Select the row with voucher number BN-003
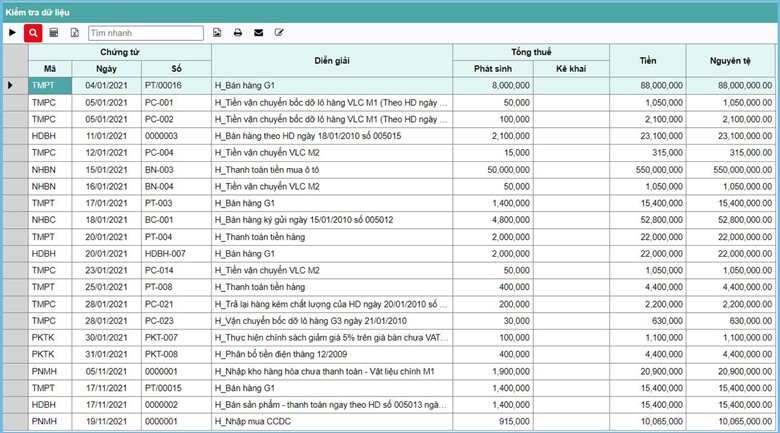Image resolution: width=780 pixels, height=433 pixels. [x=175, y=170]
